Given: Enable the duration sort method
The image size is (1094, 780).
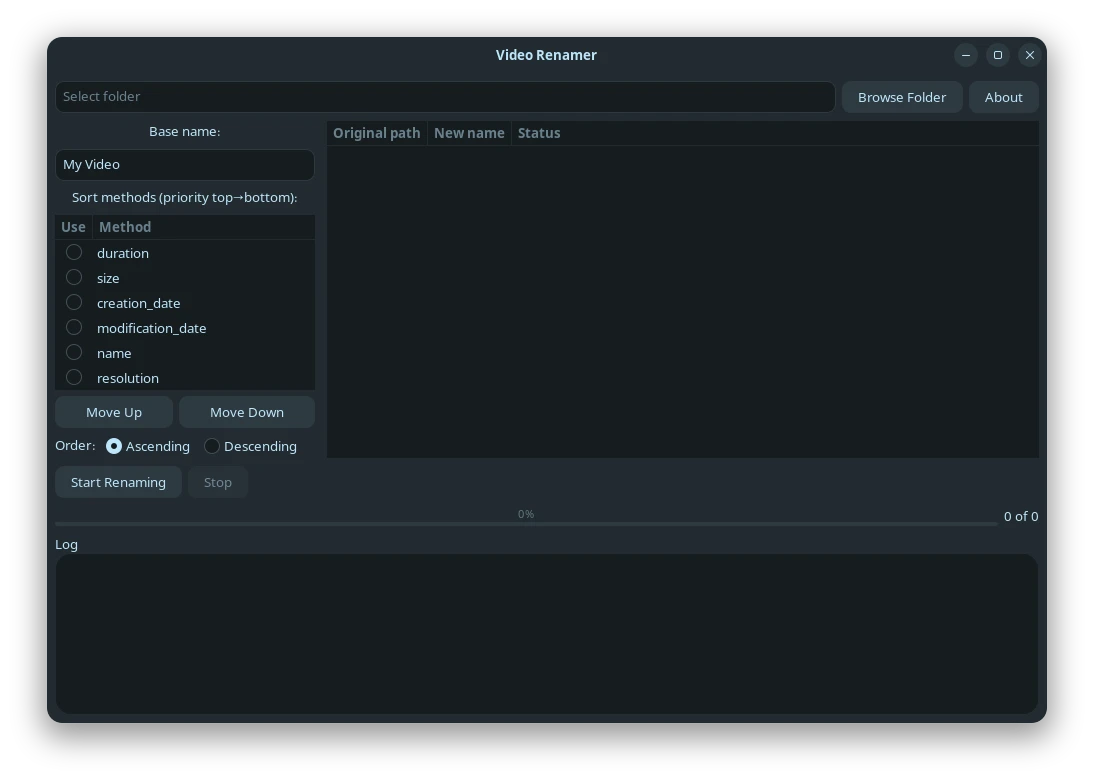Looking at the screenshot, I should [x=74, y=252].
